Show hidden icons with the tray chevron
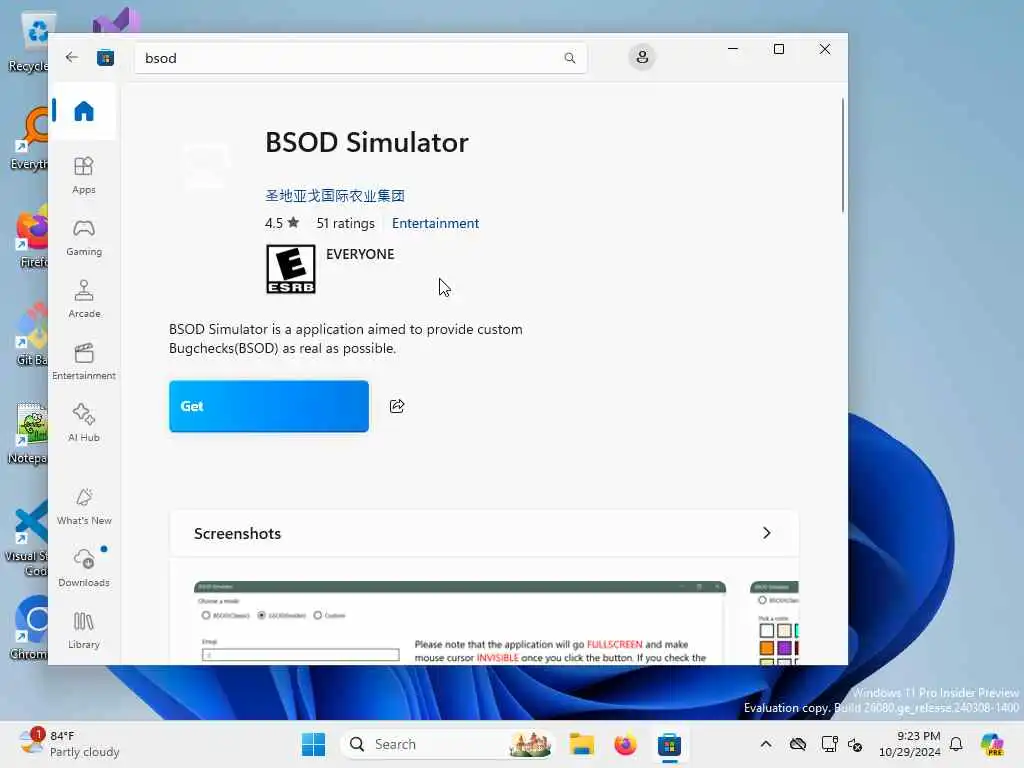This screenshot has width=1024, height=768. point(766,744)
